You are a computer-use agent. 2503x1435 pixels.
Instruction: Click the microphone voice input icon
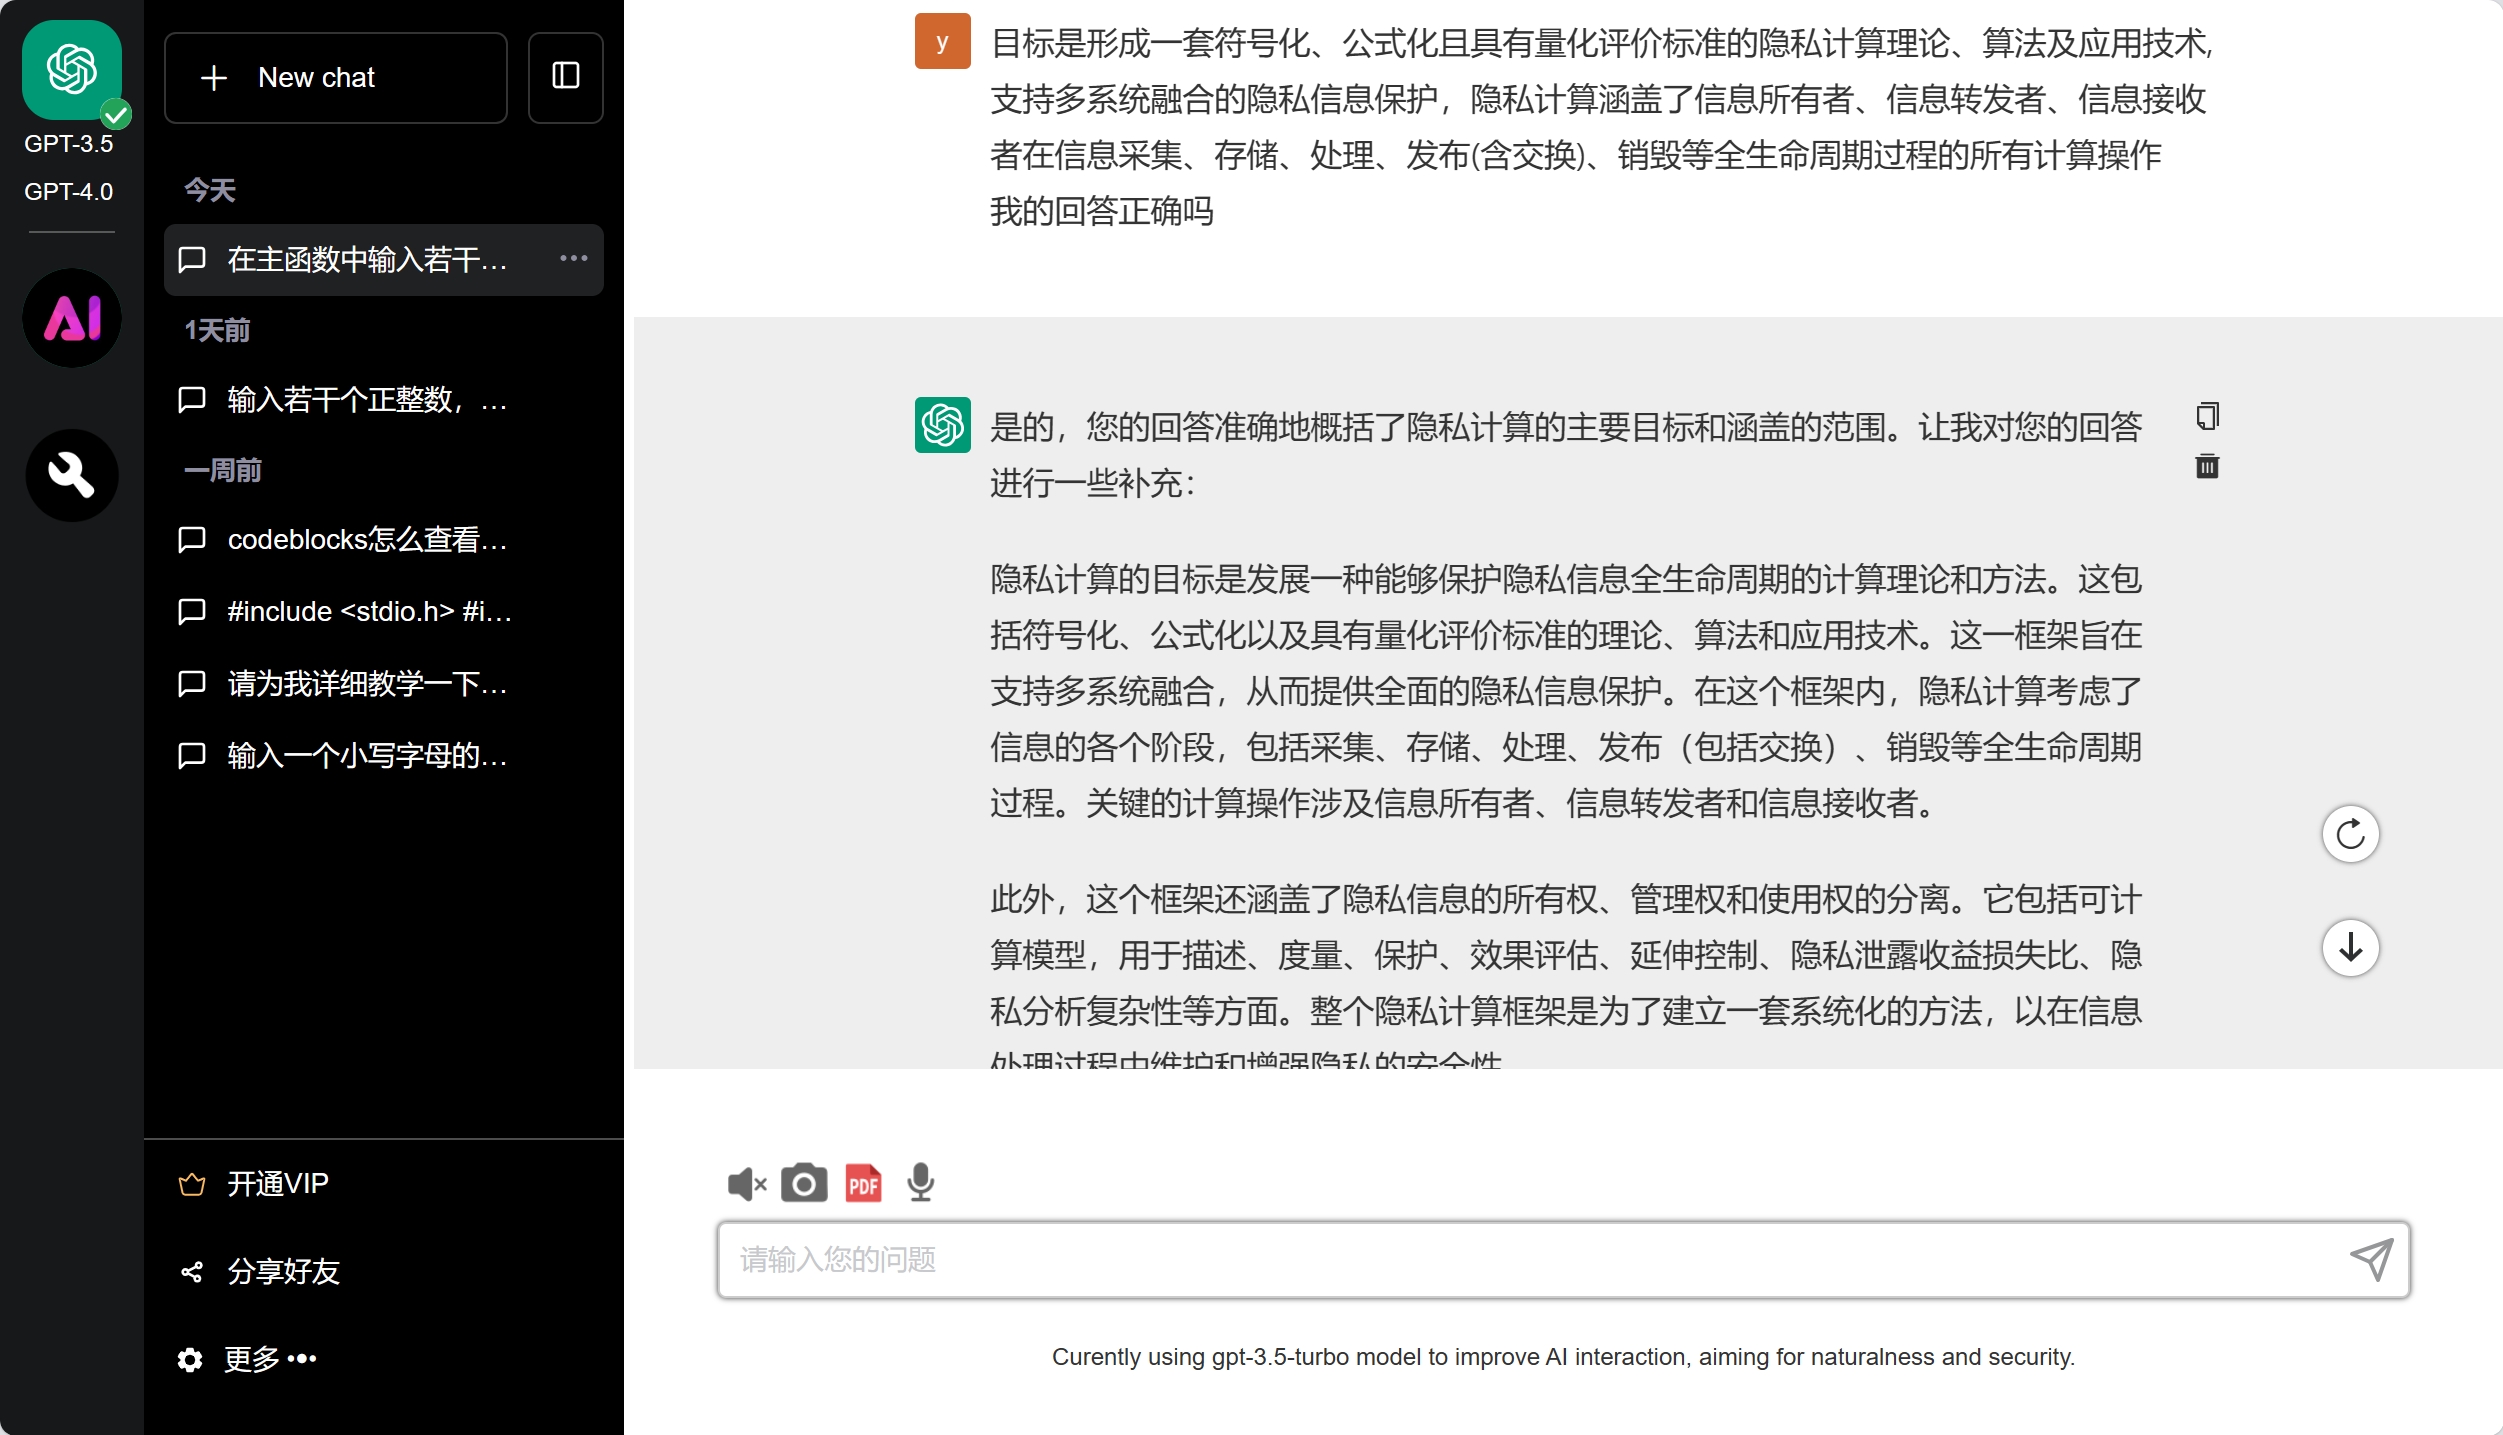[920, 1184]
